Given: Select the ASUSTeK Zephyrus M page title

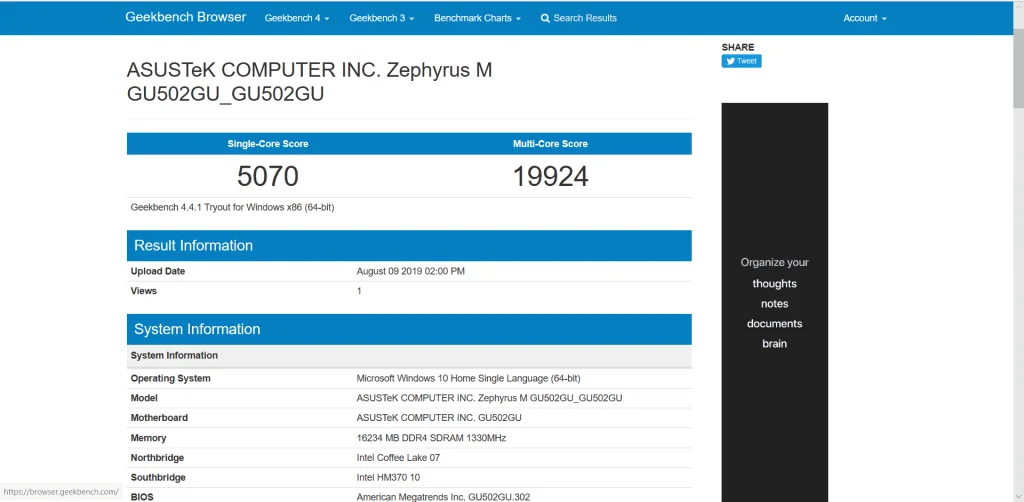Looking at the screenshot, I should tap(310, 82).
